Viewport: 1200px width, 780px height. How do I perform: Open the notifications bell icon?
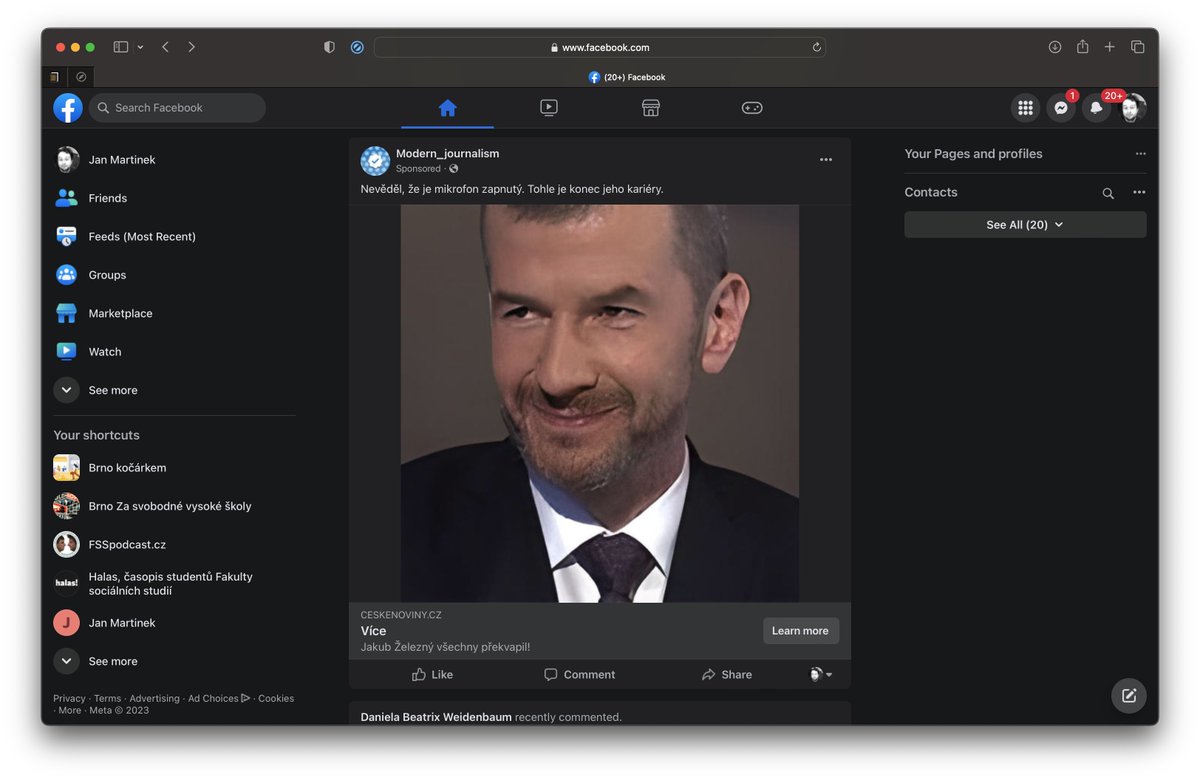[x=1097, y=108]
